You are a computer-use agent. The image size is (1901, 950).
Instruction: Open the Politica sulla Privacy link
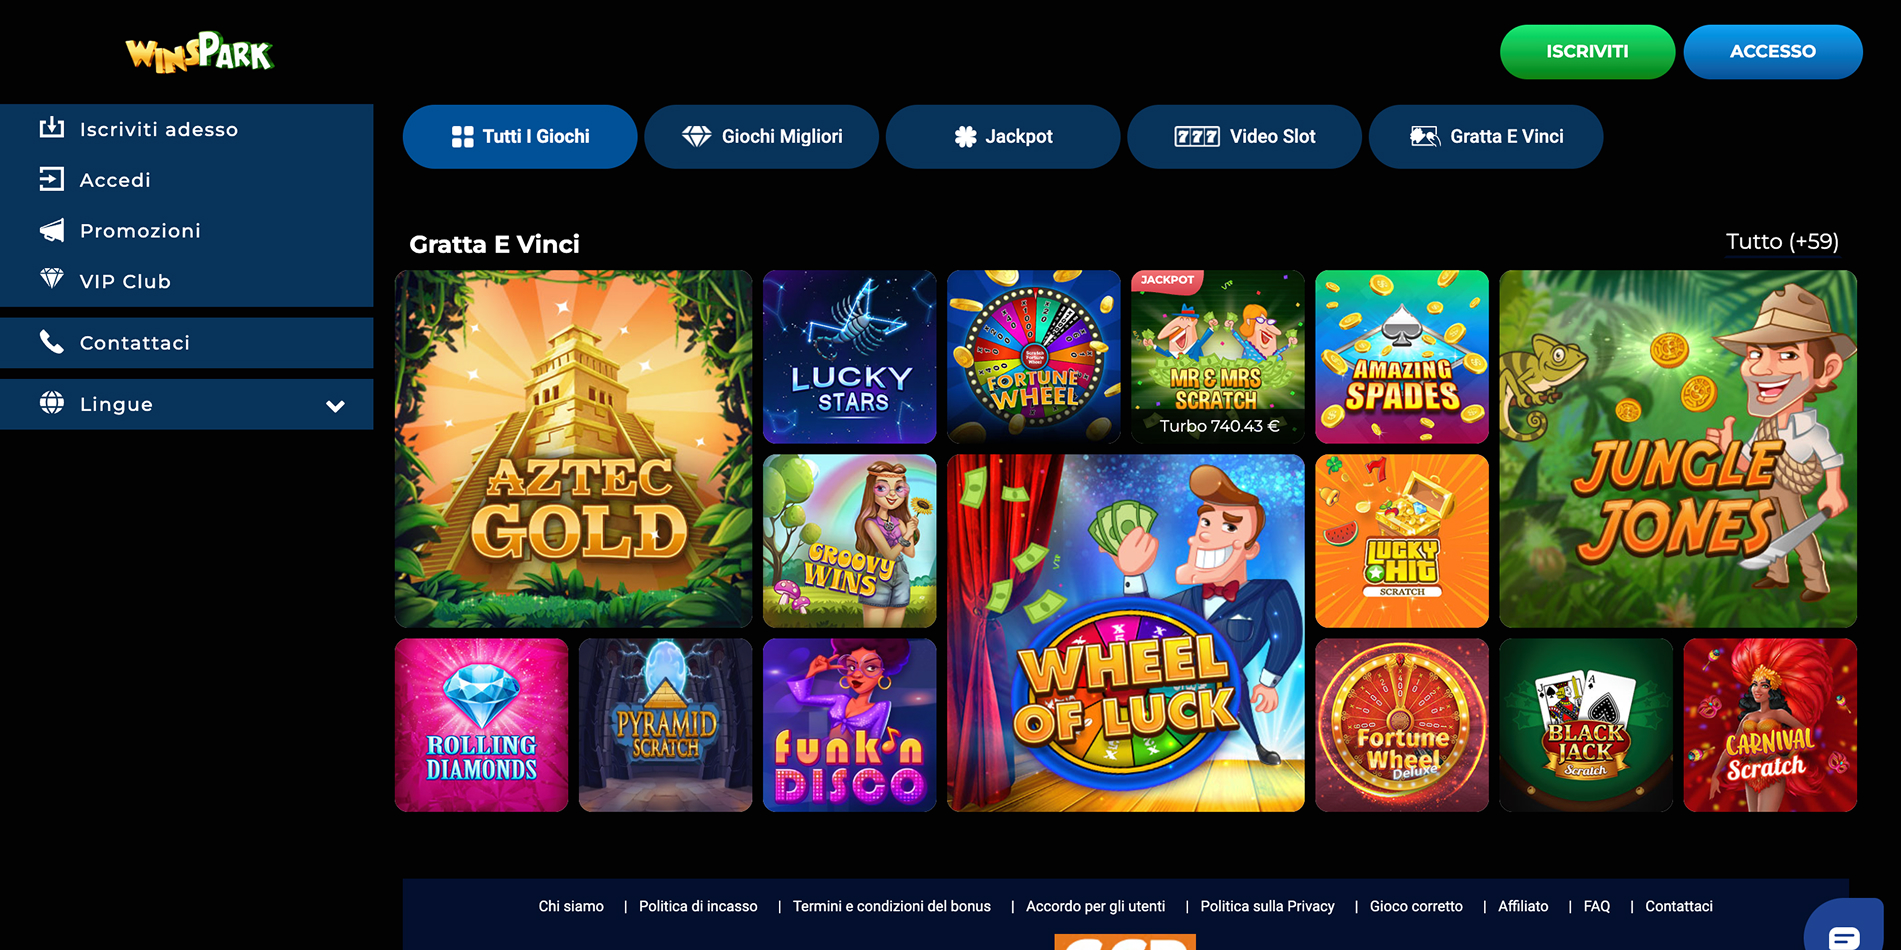(x=1267, y=906)
